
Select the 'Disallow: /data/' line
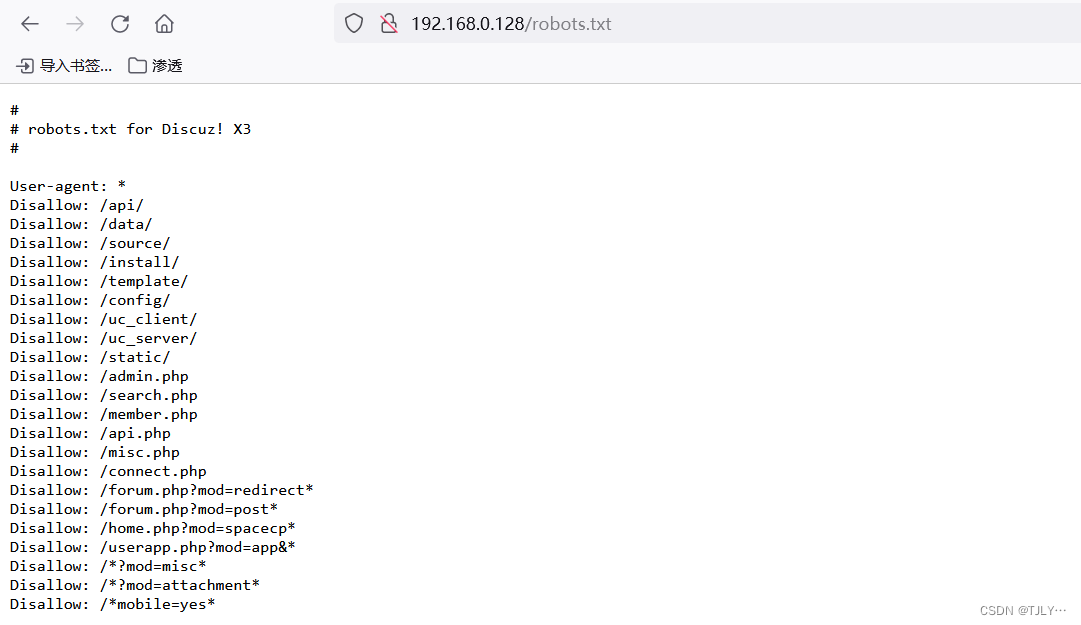pyautogui.click(x=81, y=225)
